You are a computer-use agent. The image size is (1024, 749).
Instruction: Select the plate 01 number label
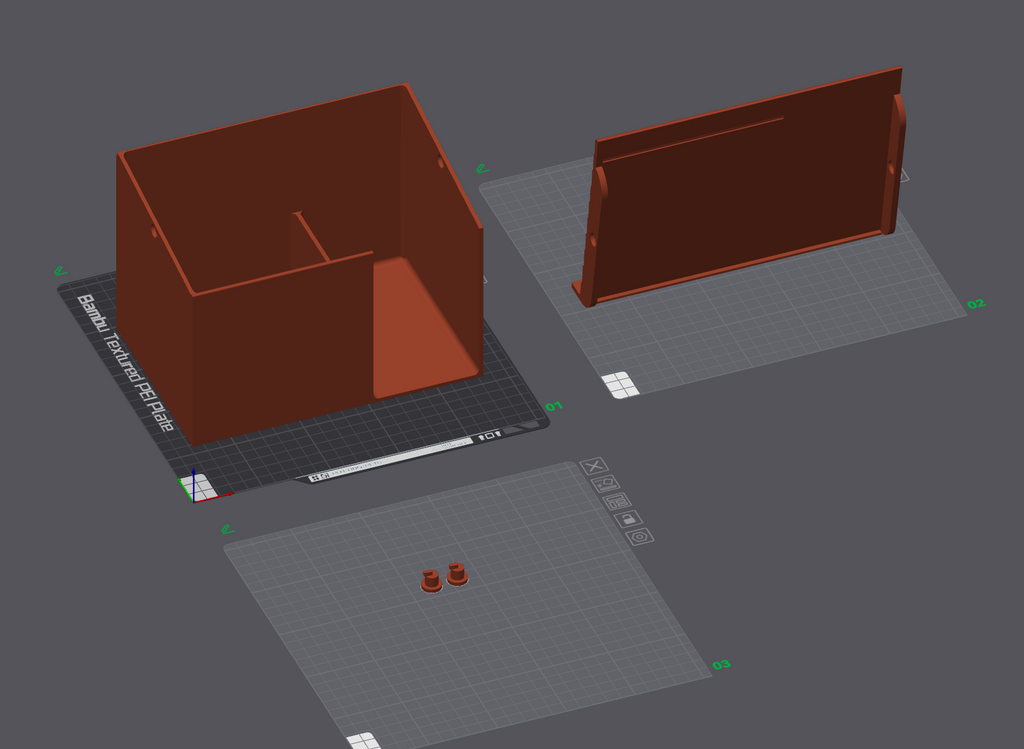click(554, 406)
